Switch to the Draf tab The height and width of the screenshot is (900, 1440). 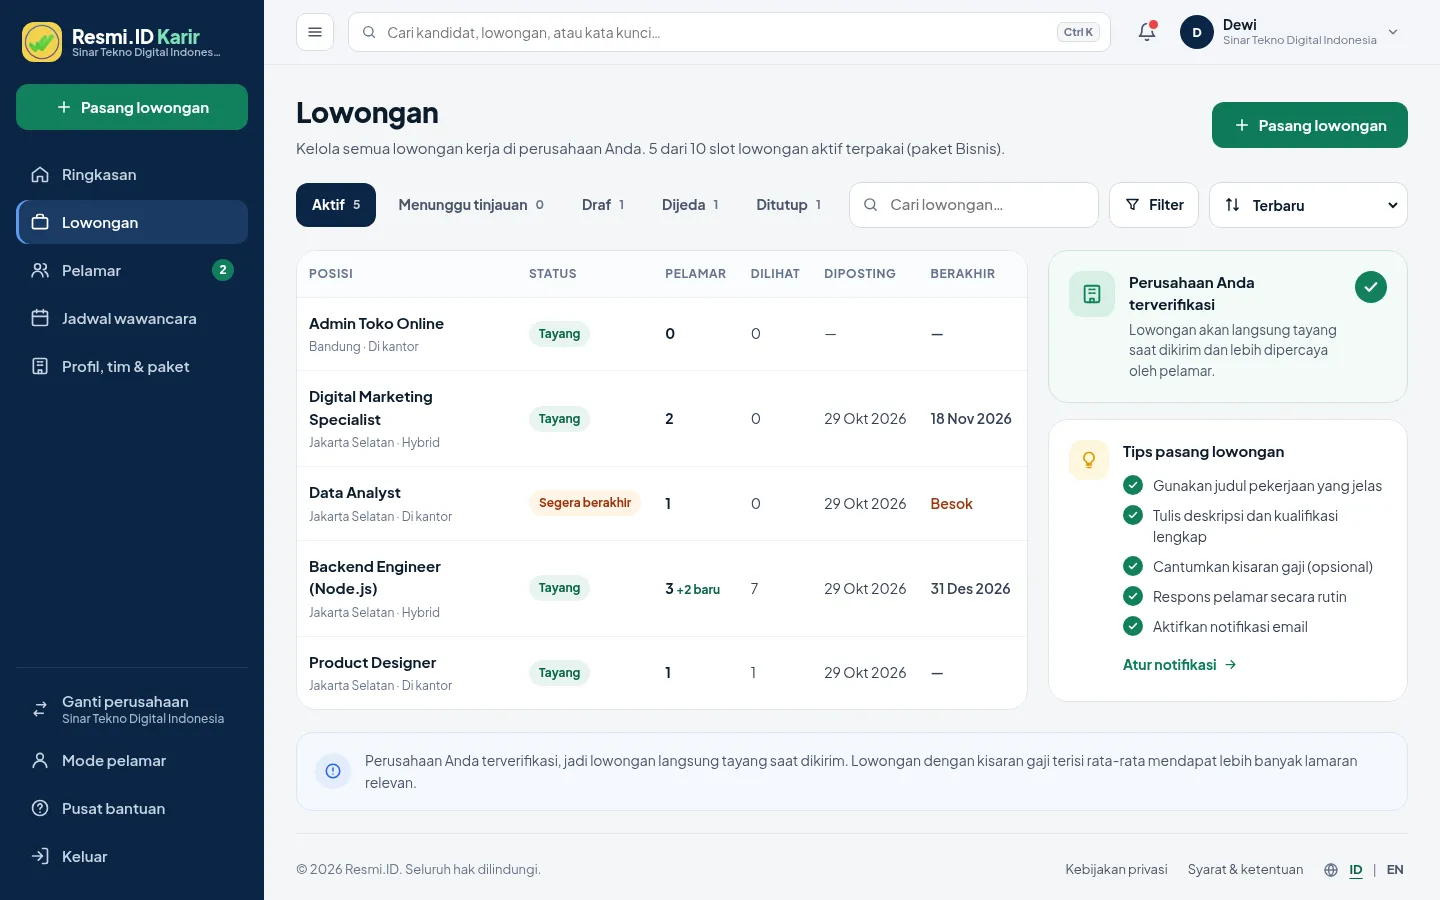click(603, 205)
